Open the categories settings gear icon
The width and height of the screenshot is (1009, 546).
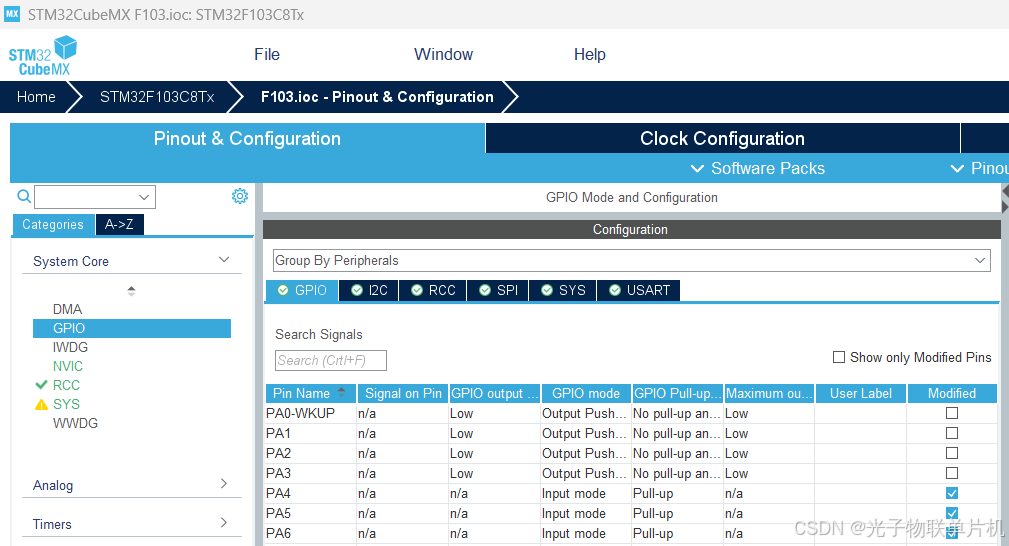click(240, 196)
